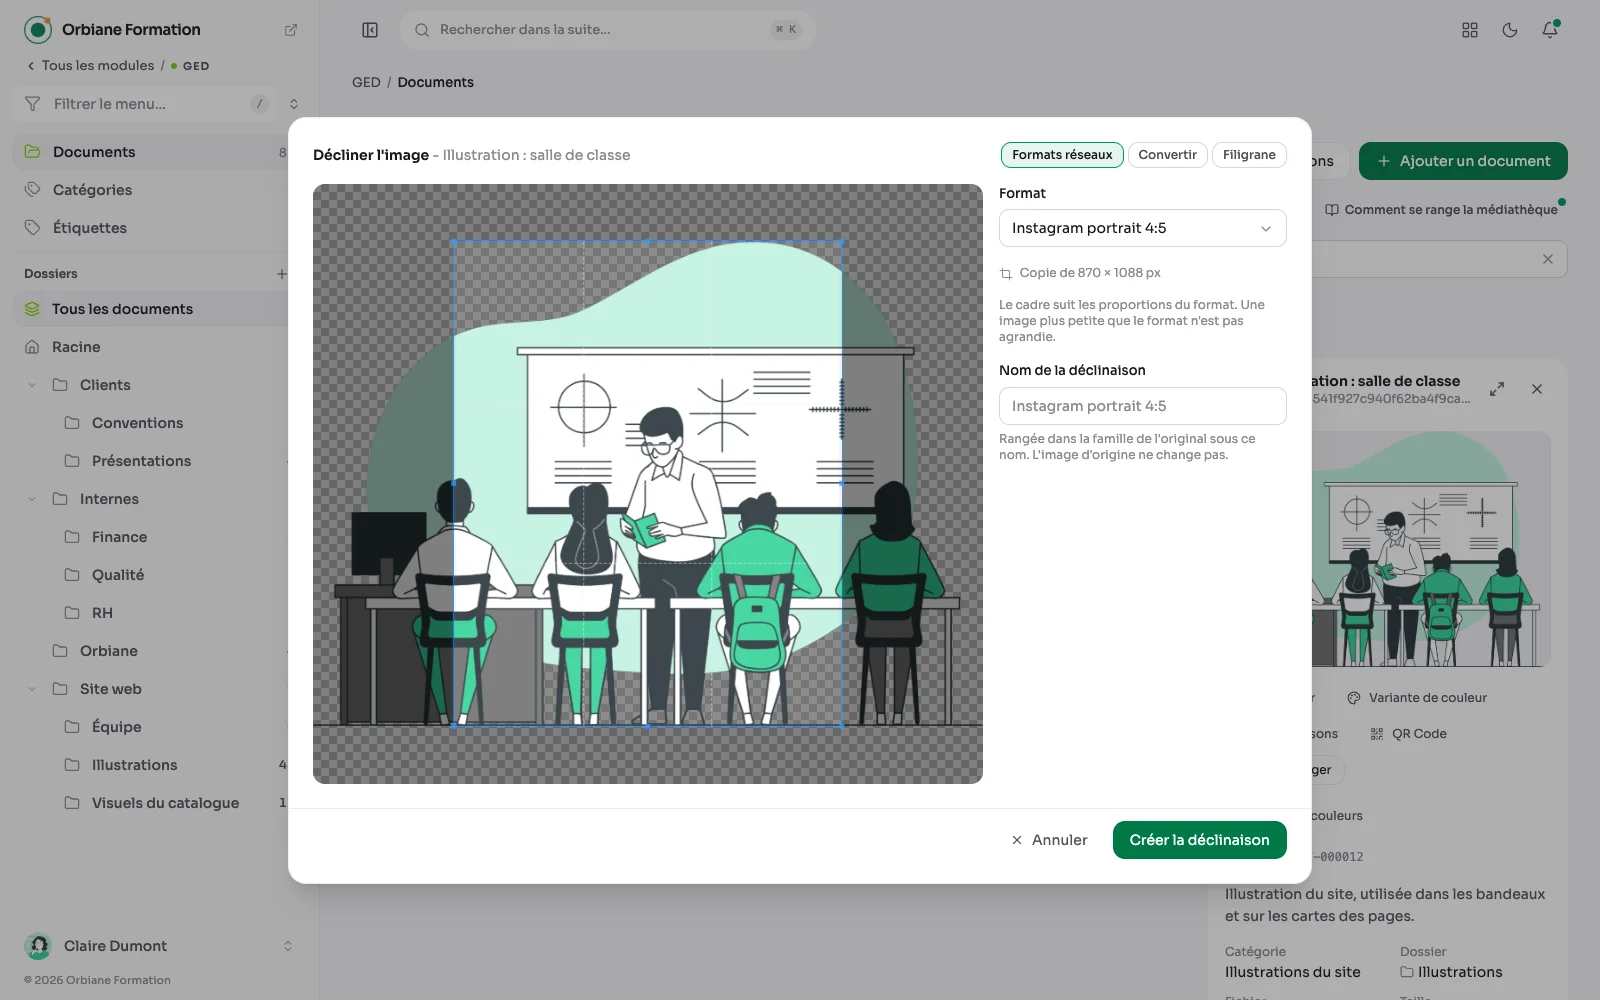Add a new folder with the plus icon
Viewport: 1600px width, 1000px height.
(282, 274)
